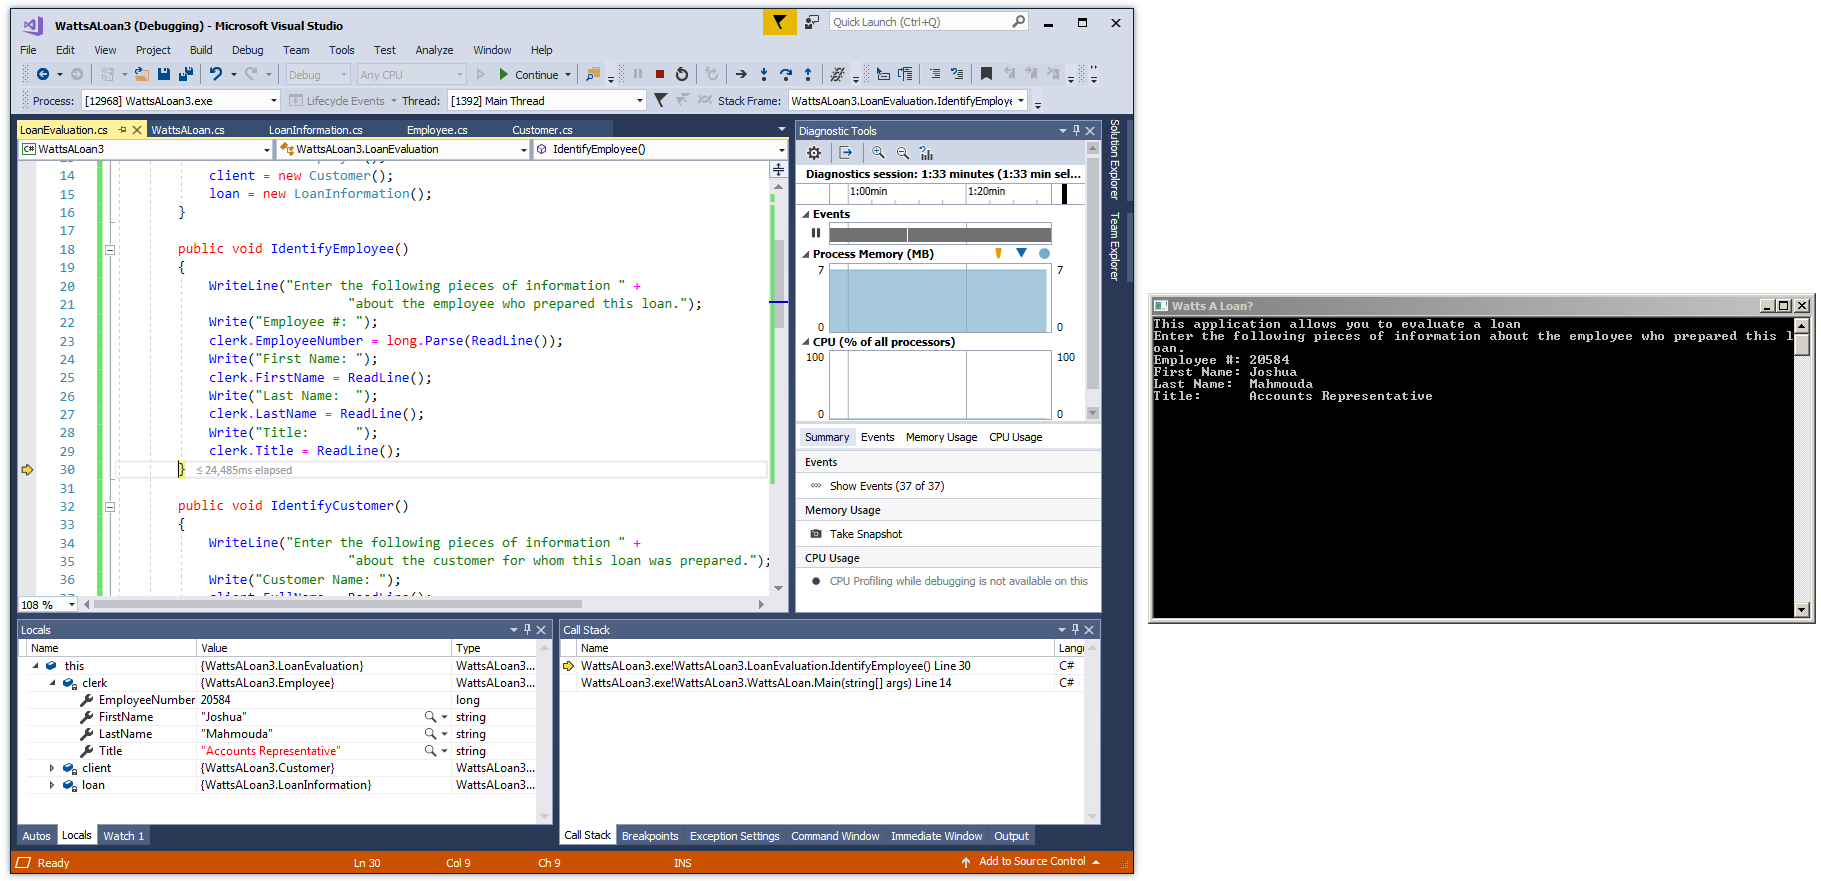Image resolution: width=1821 pixels, height=881 pixels.
Task: Open the IdentifyEmployee() member dropdown
Action: tap(781, 150)
